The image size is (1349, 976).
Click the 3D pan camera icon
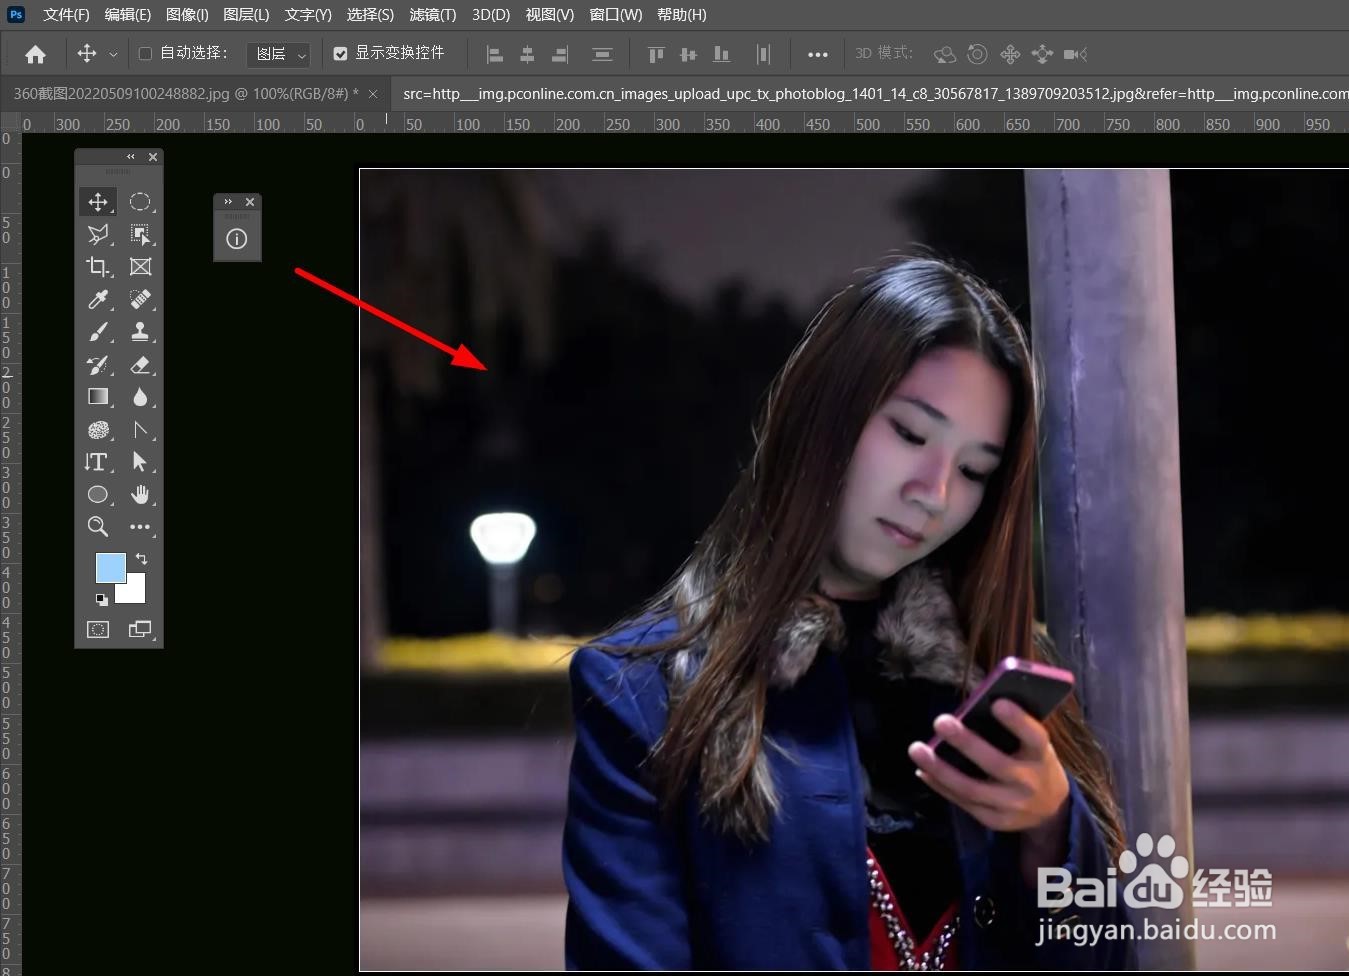1010,54
